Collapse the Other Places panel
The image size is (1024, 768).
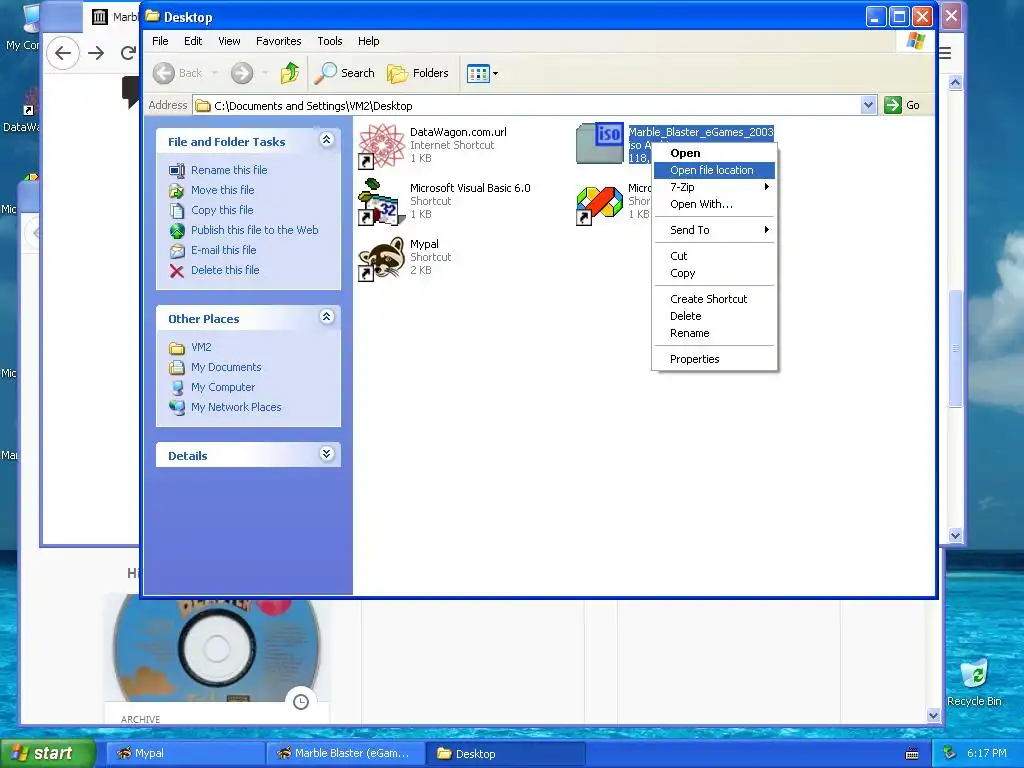click(327, 317)
